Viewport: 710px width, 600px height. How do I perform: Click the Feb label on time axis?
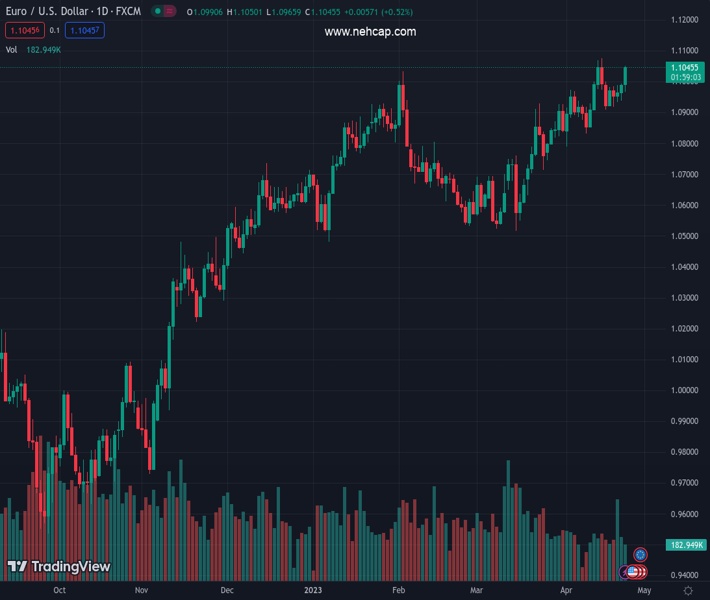[398, 591]
